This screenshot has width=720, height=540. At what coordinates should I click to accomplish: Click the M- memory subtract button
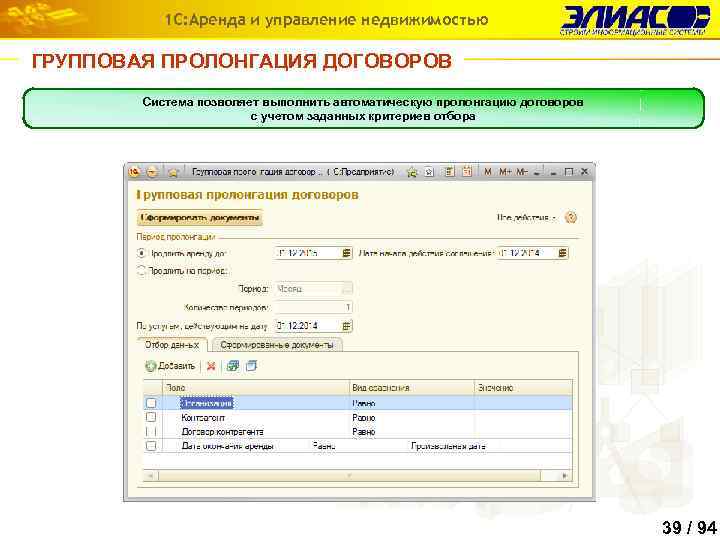click(522, 172)
